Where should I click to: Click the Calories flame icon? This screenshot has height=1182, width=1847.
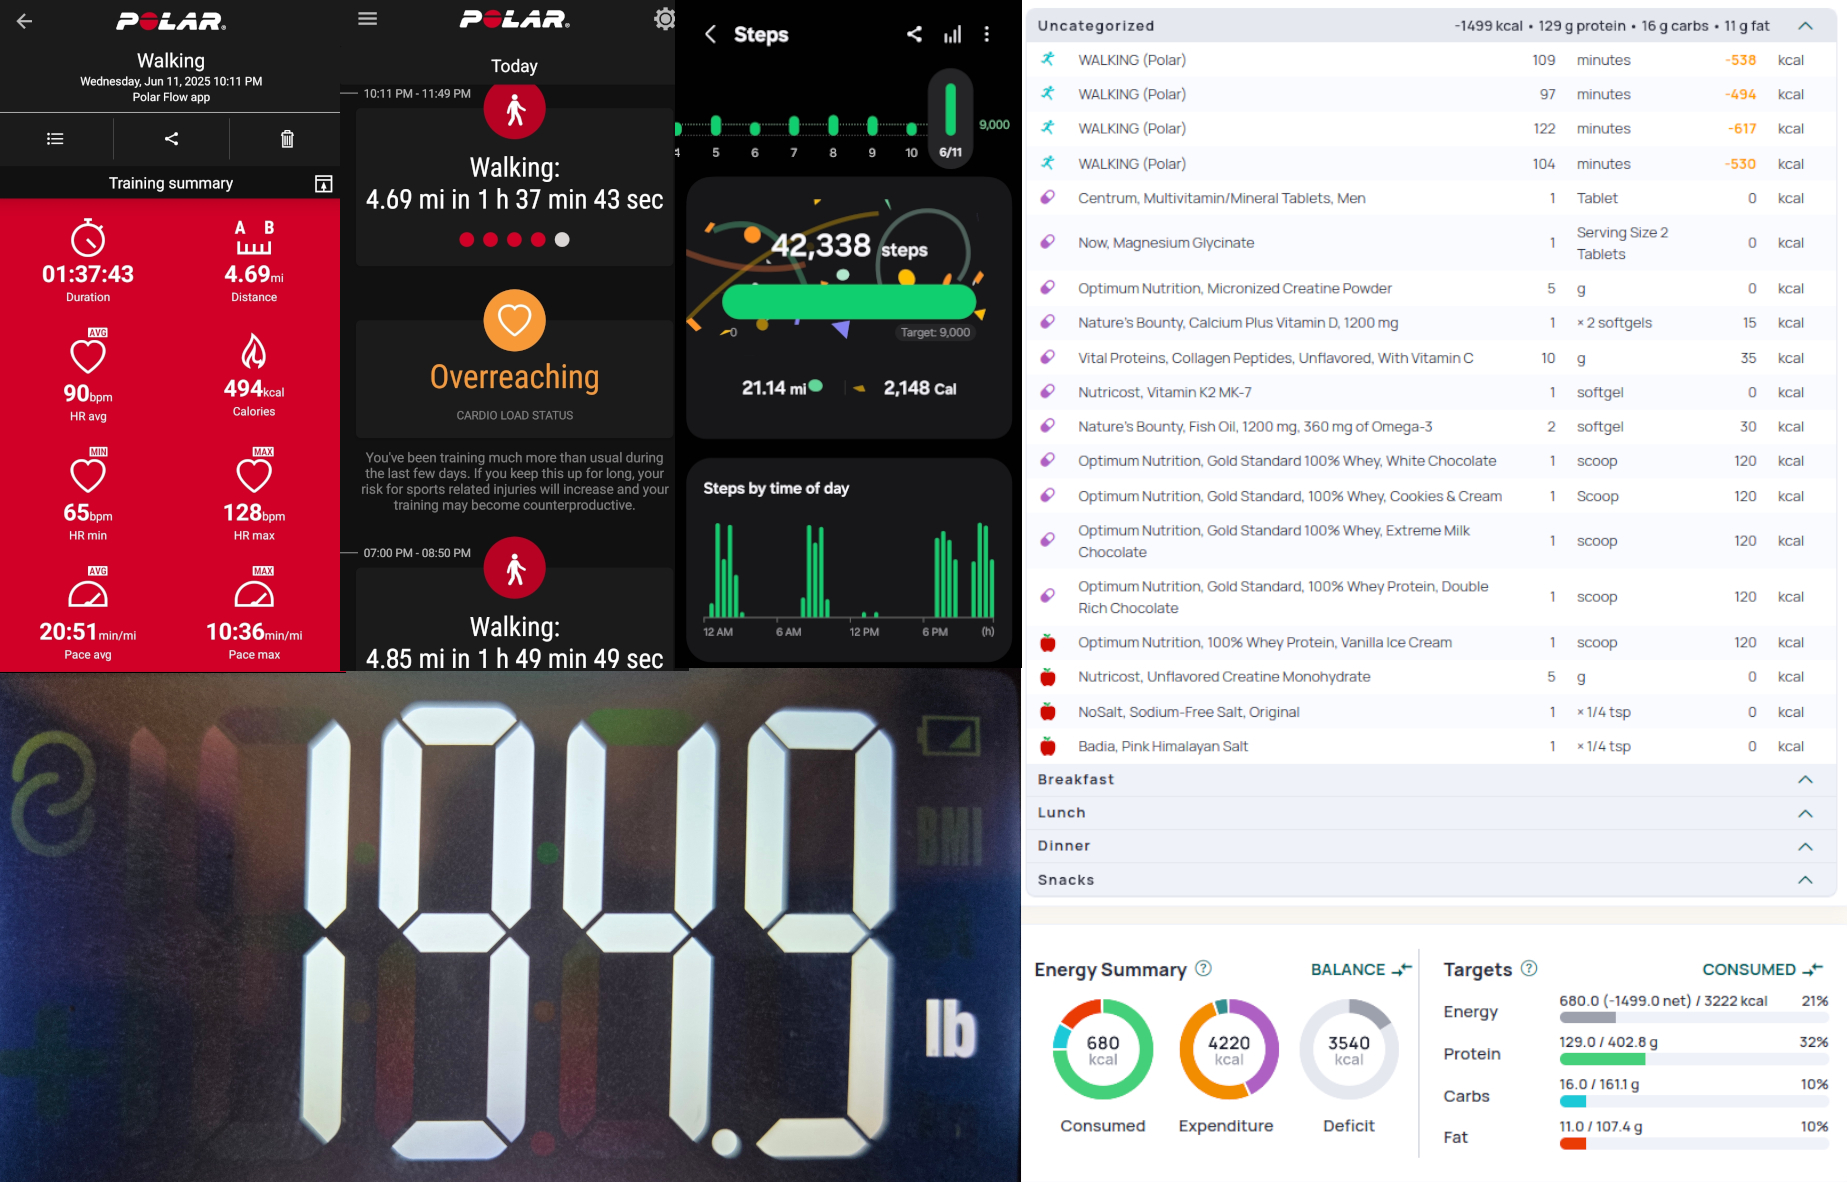[x=254, y=352]
